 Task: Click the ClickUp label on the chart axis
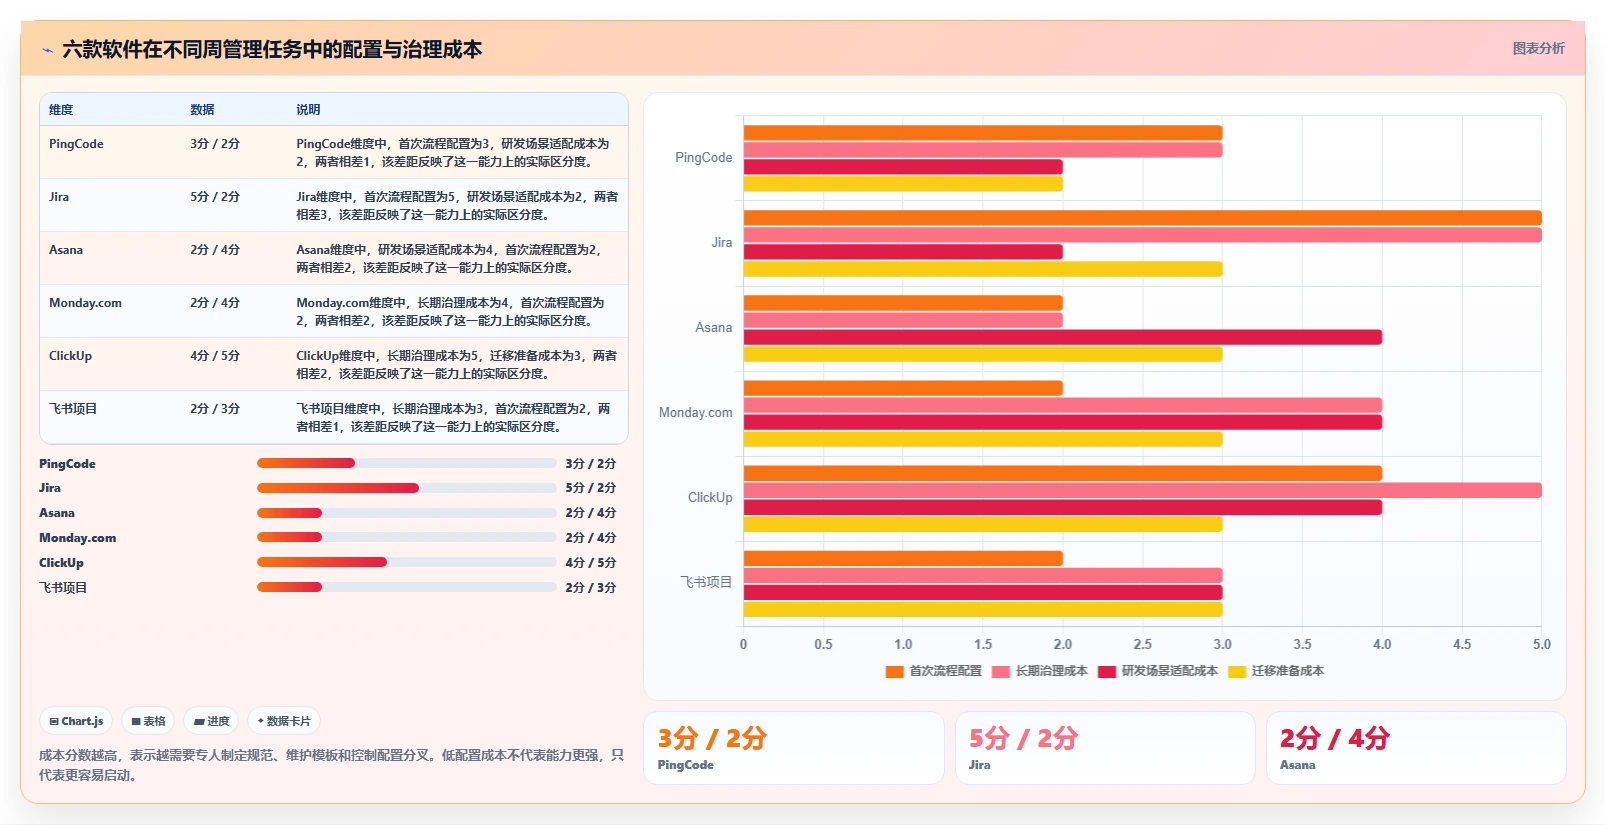click(x=710, y=498)
